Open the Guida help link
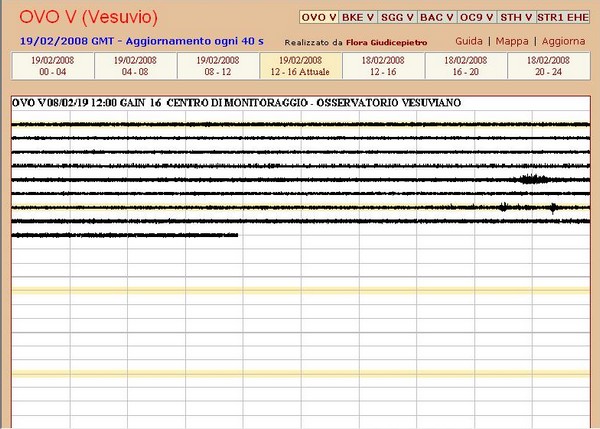 pyautogui.click(x=469, y=41)
